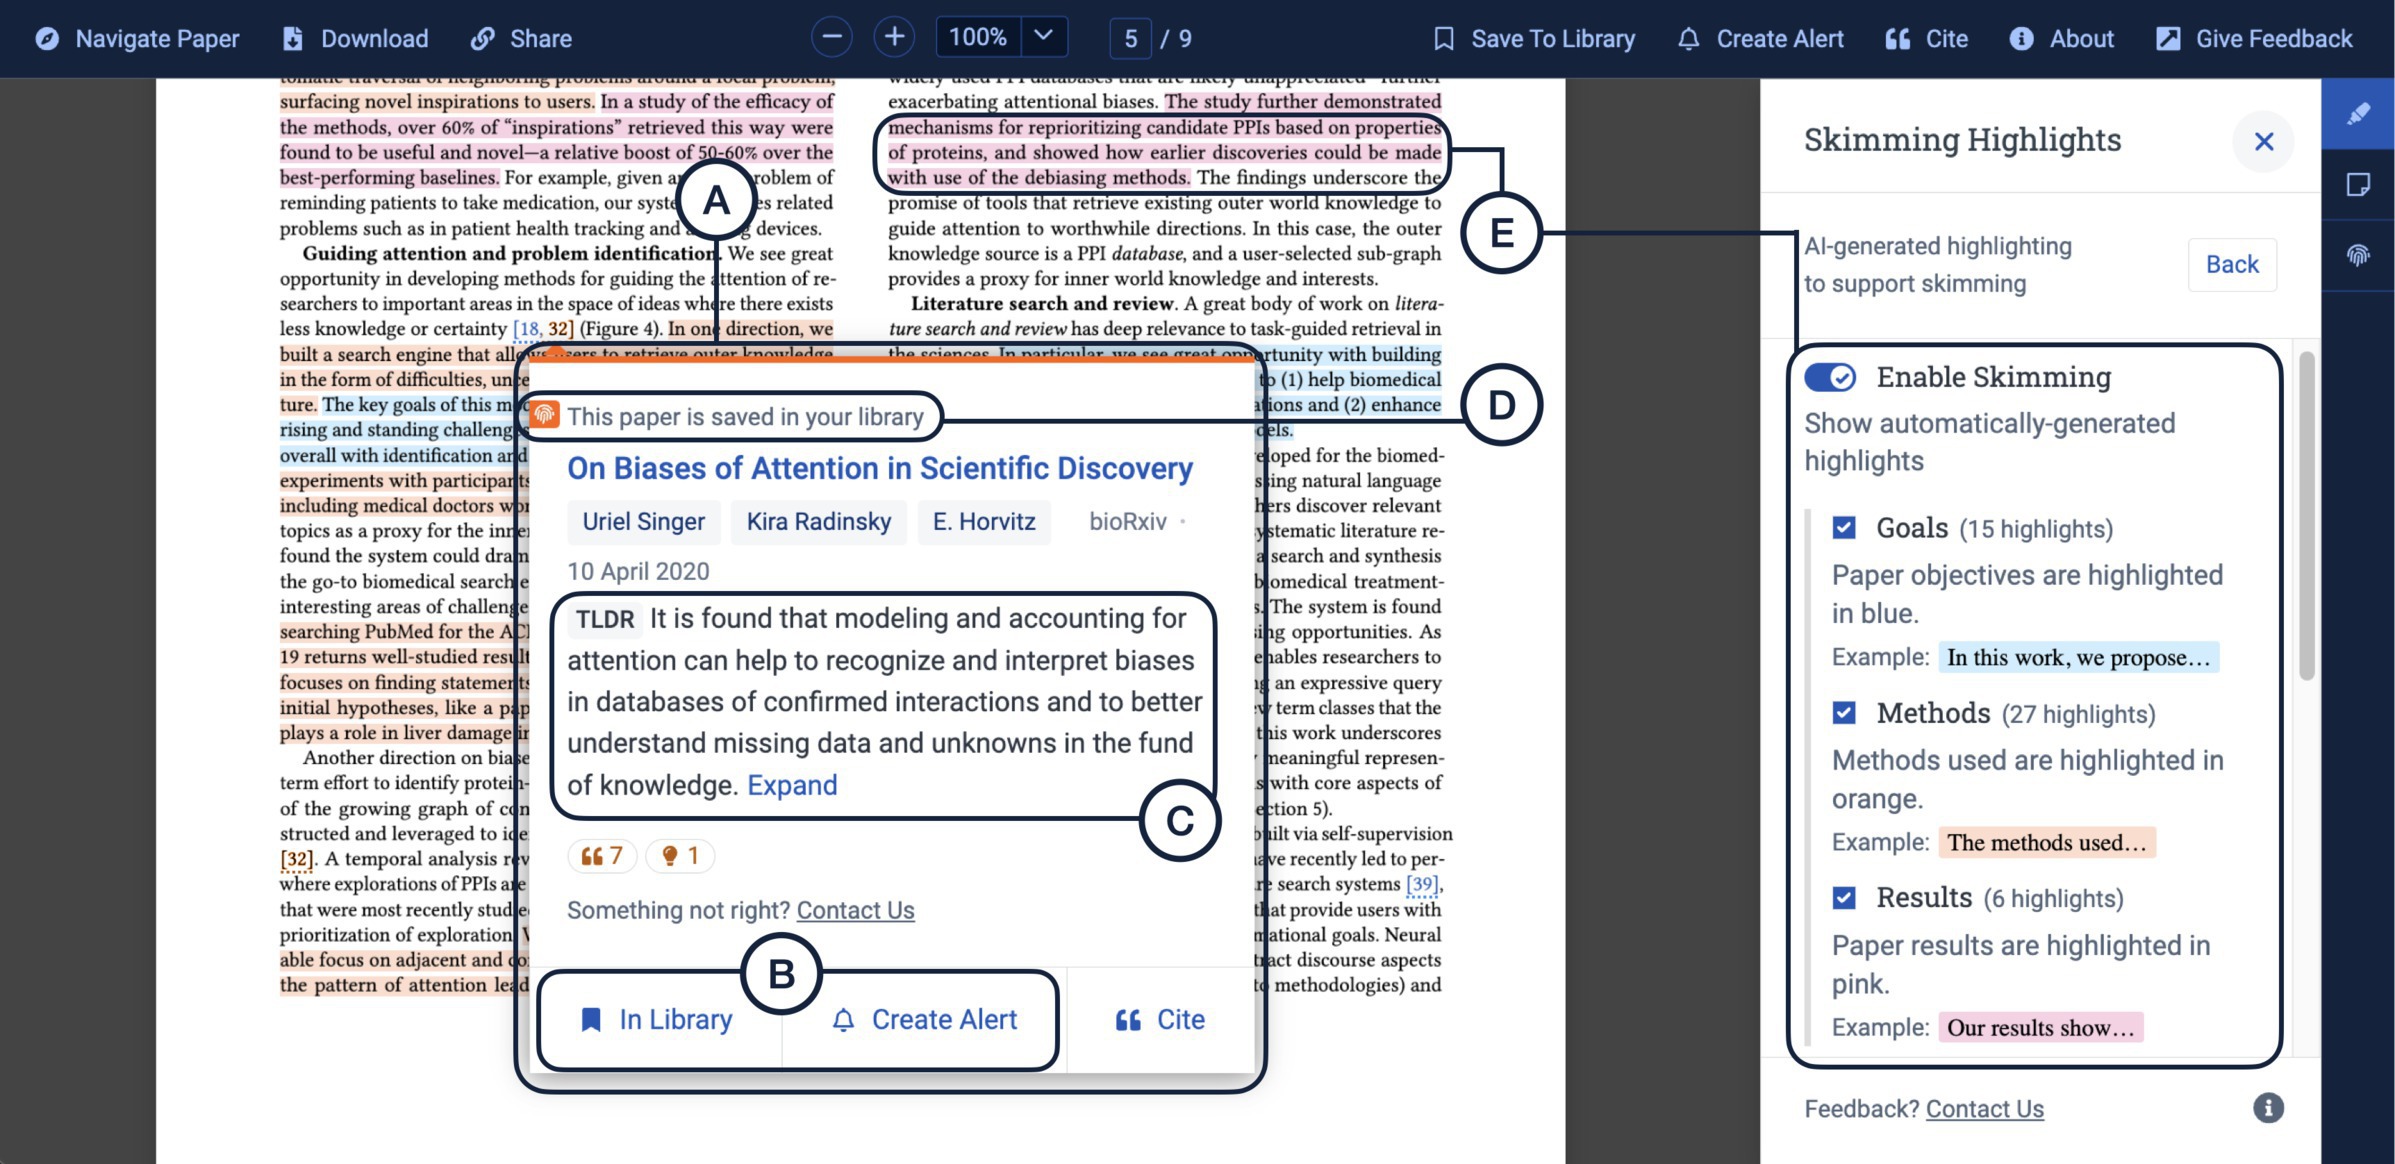Close the Skimming Highlights panel
Viewport: 2395px width, 1164px height.
[2263, 141]
